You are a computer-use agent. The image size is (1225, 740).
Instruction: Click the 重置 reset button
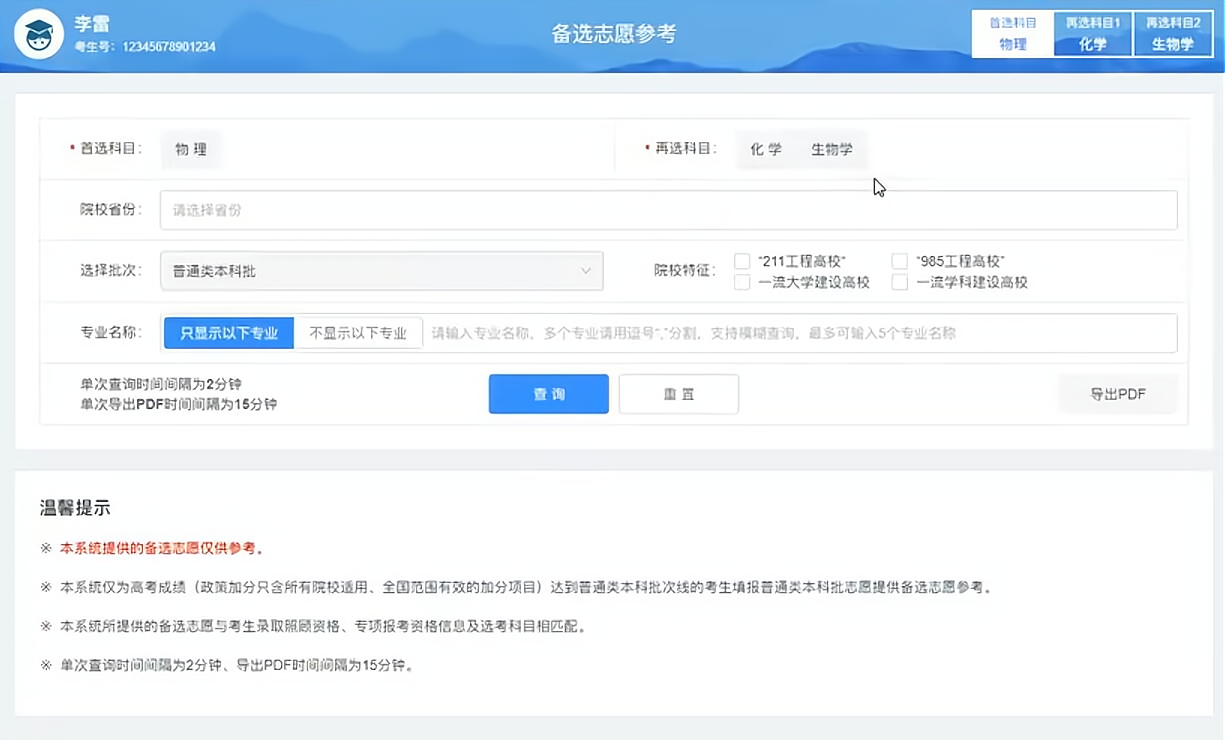678,393
